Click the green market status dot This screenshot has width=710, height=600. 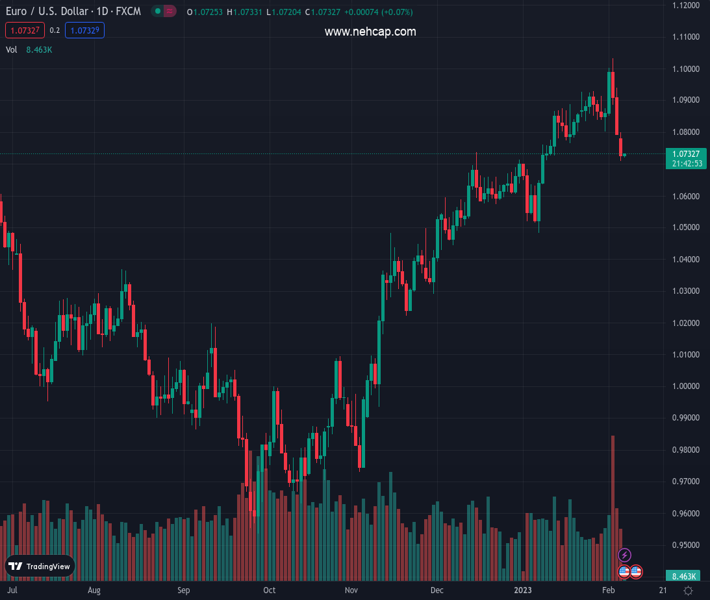click(156, 11)
